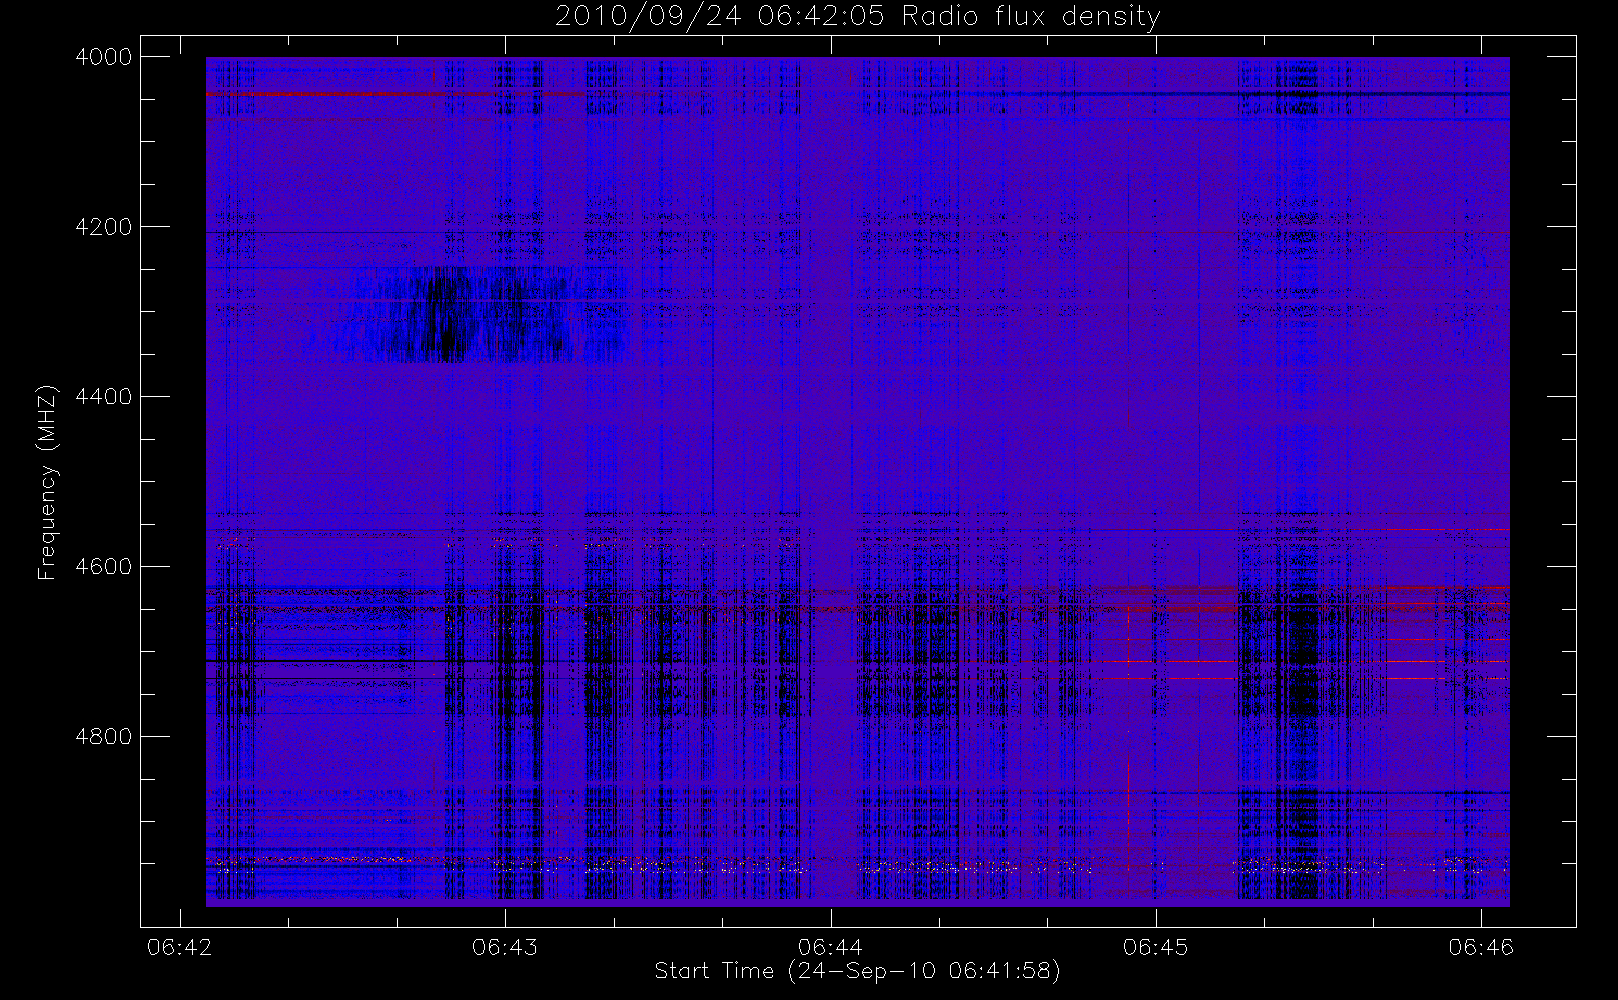The height and width of the screenshot is (1000, 1618).
Task: Select the '4600' frequency axis label
Action: (104, 567)
